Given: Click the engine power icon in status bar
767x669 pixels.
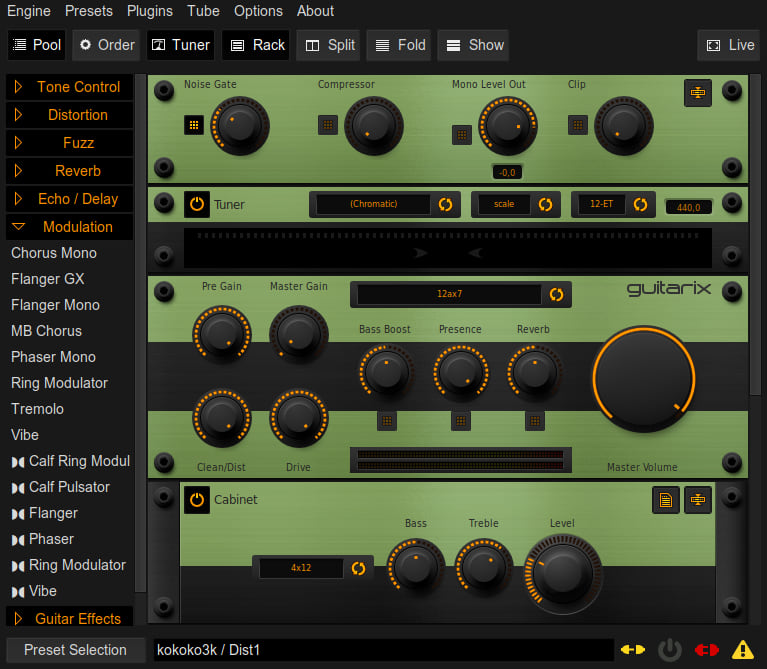Looking at the screenshot, I should (x=670, y=650).
